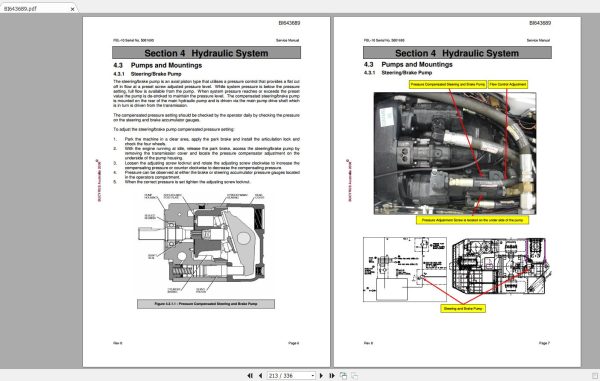Click the B9643689 header on the right page
600x381 pixels.
(x=540, y=23)
